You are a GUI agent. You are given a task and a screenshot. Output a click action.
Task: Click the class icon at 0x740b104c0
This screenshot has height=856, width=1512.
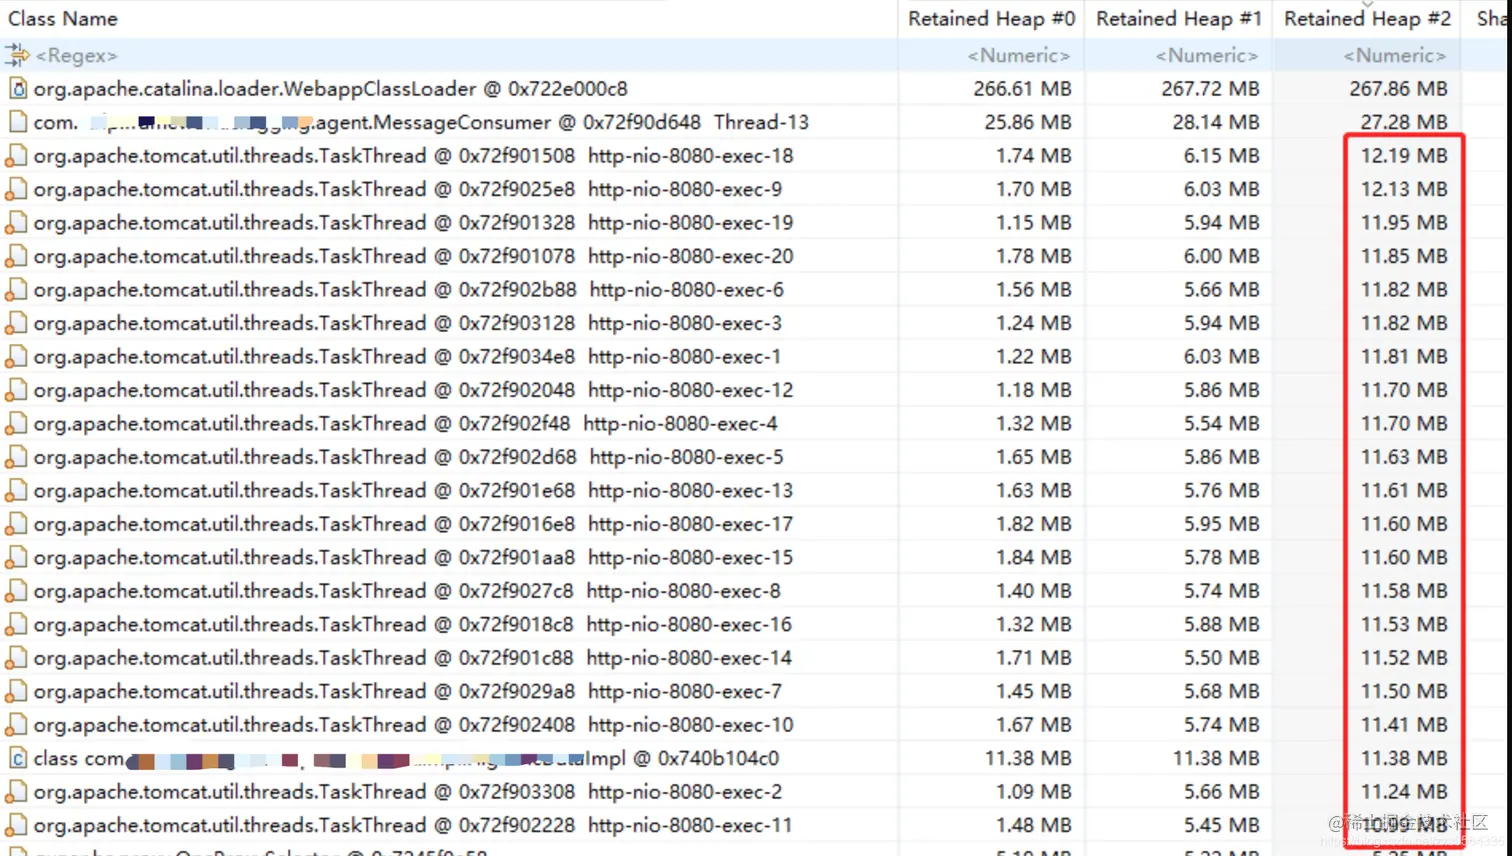[x=18, y=759]
